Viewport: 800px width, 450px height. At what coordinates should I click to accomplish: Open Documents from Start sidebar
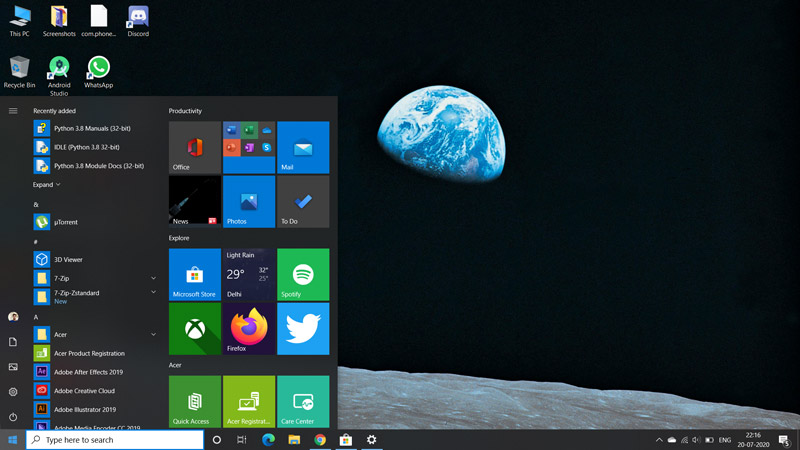pos(13,342)
